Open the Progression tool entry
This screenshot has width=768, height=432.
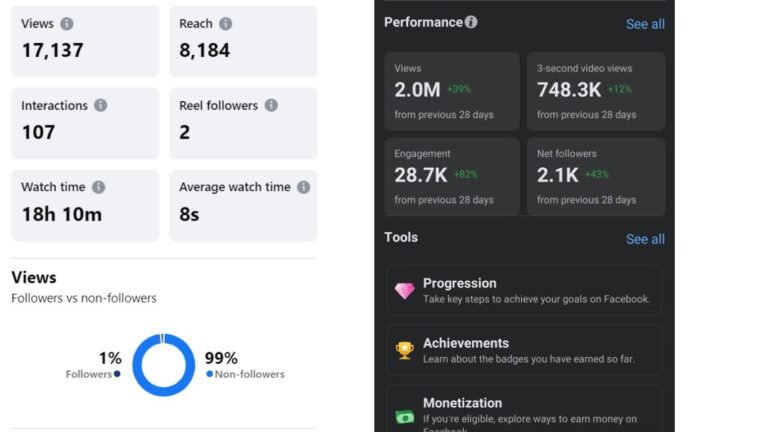(524, 291)
